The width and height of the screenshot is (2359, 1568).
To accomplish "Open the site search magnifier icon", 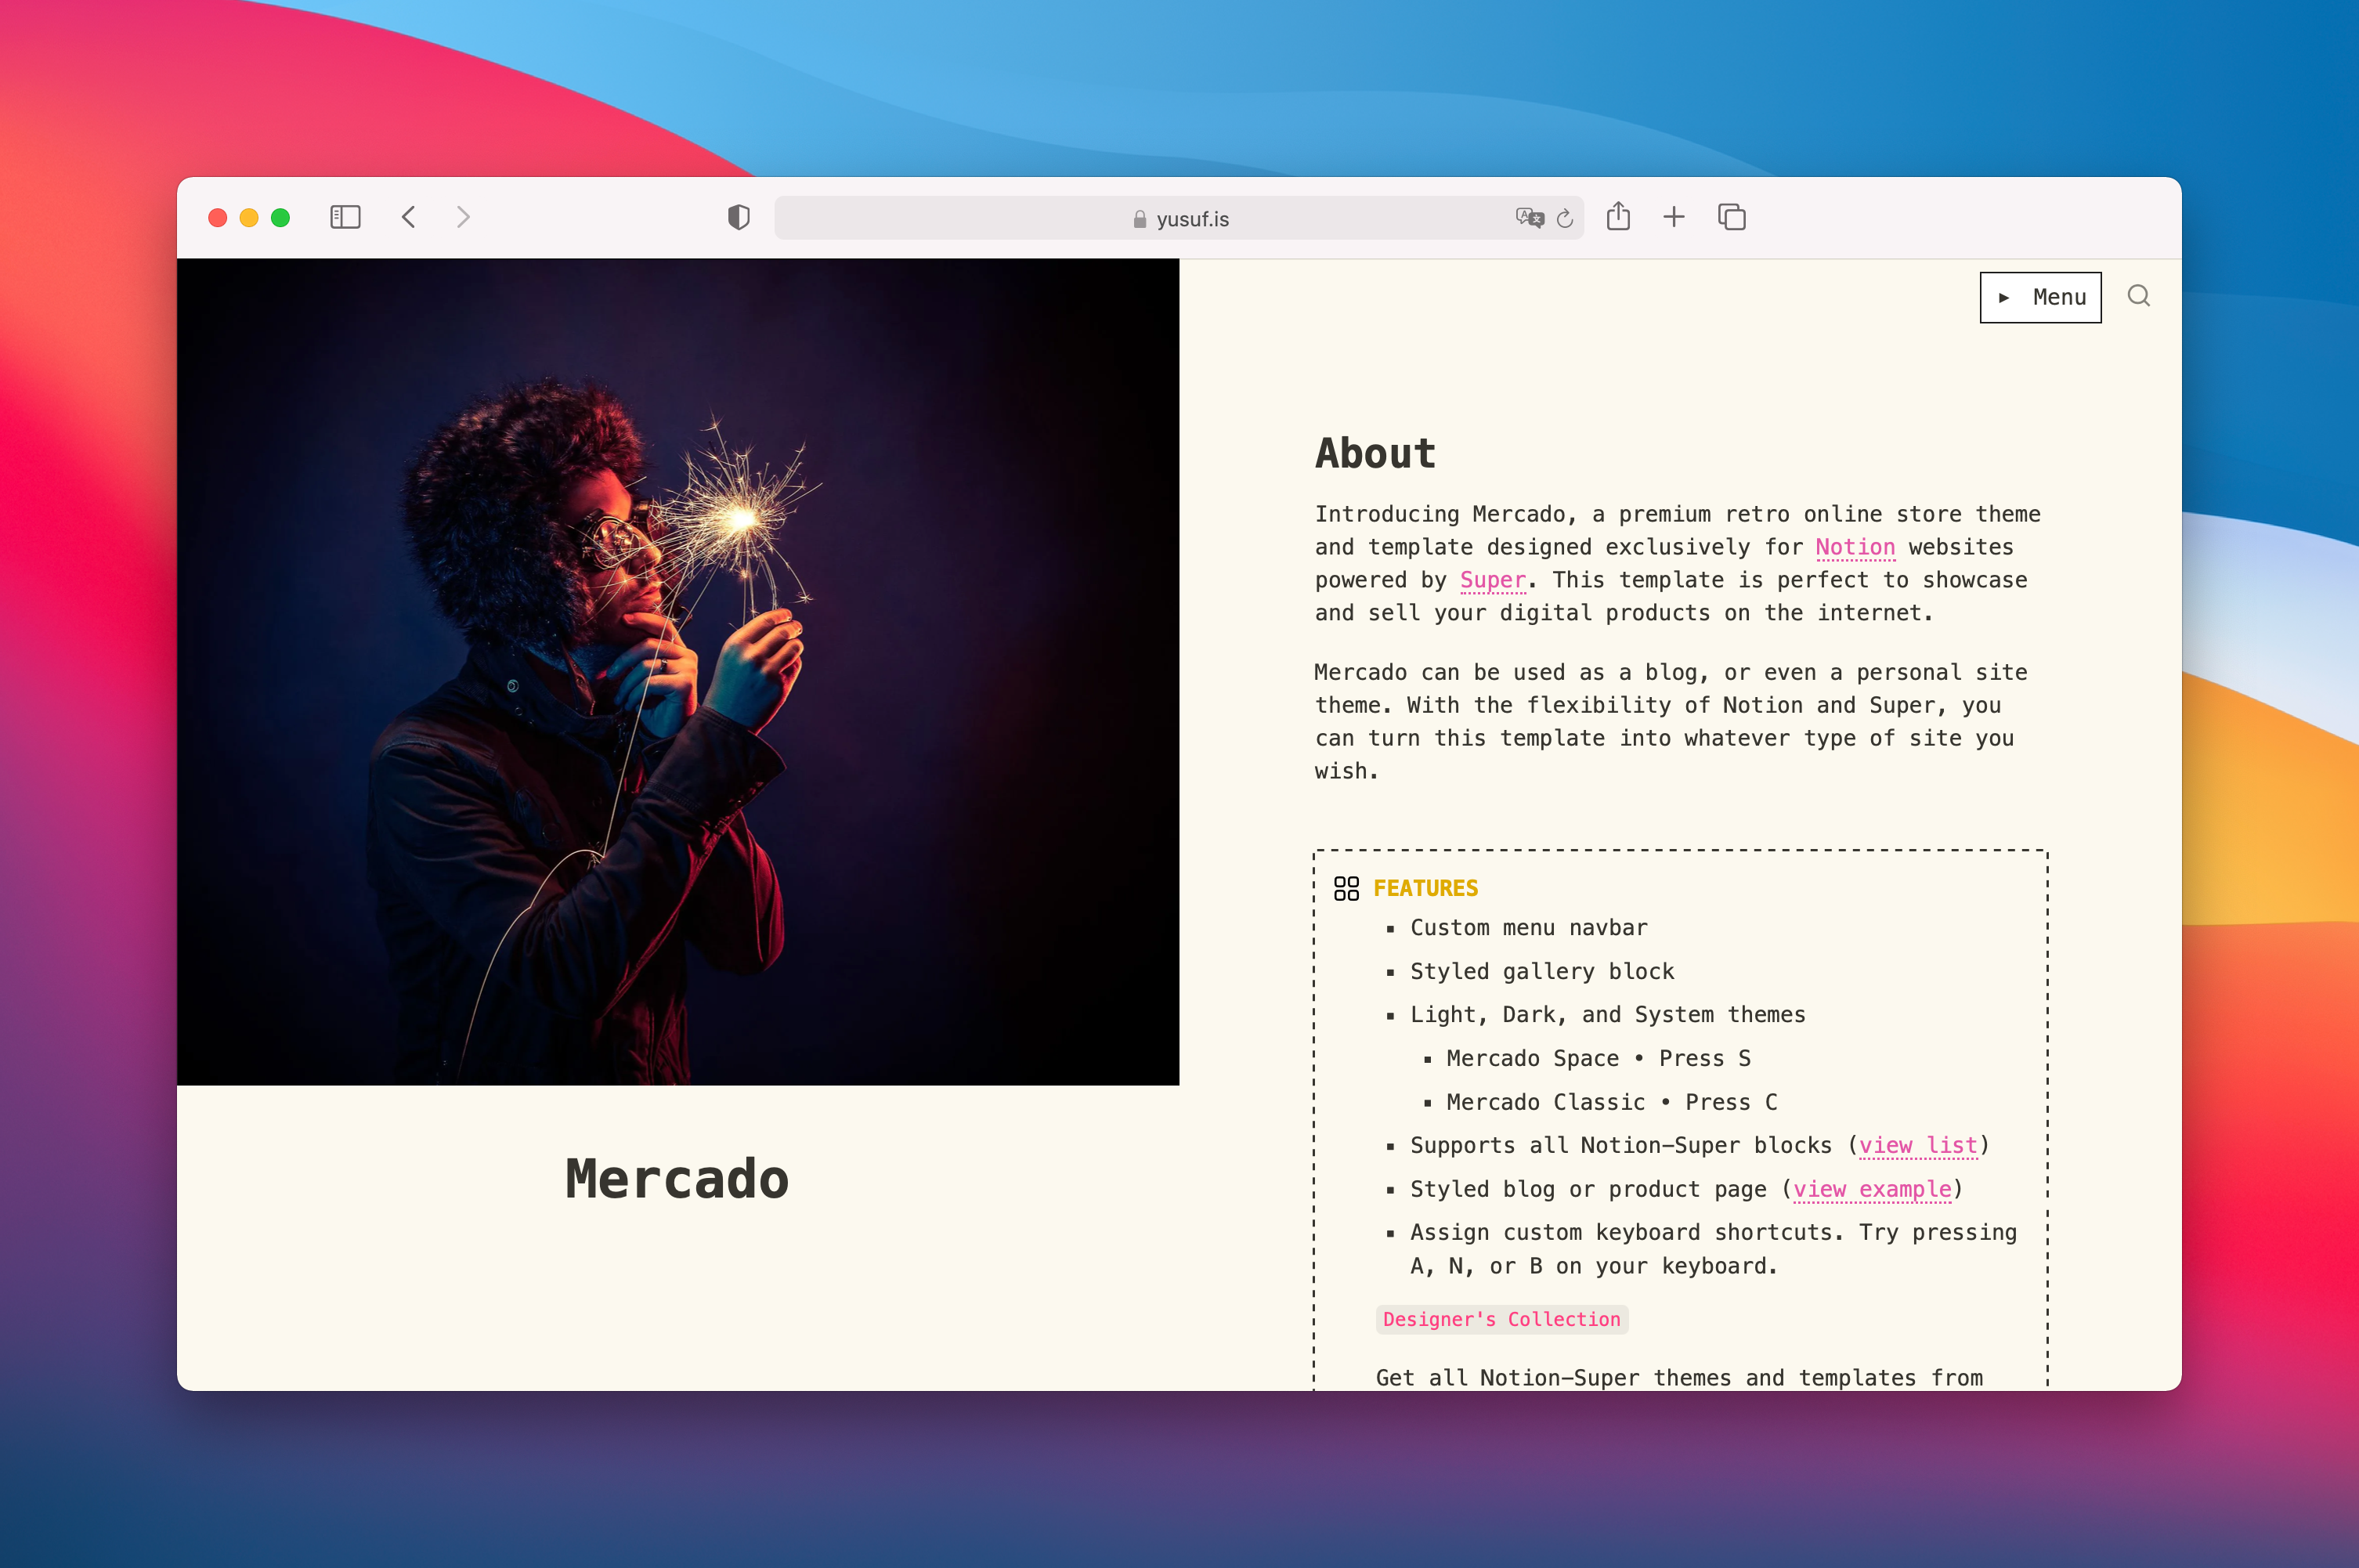I will click(x=2138, y=296).
